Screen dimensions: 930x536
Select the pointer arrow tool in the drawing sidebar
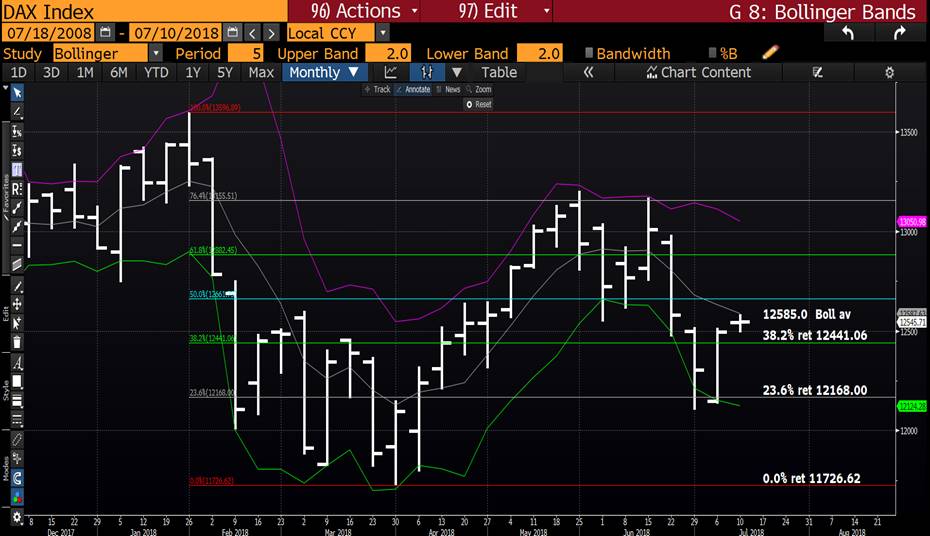pos(17,92)
